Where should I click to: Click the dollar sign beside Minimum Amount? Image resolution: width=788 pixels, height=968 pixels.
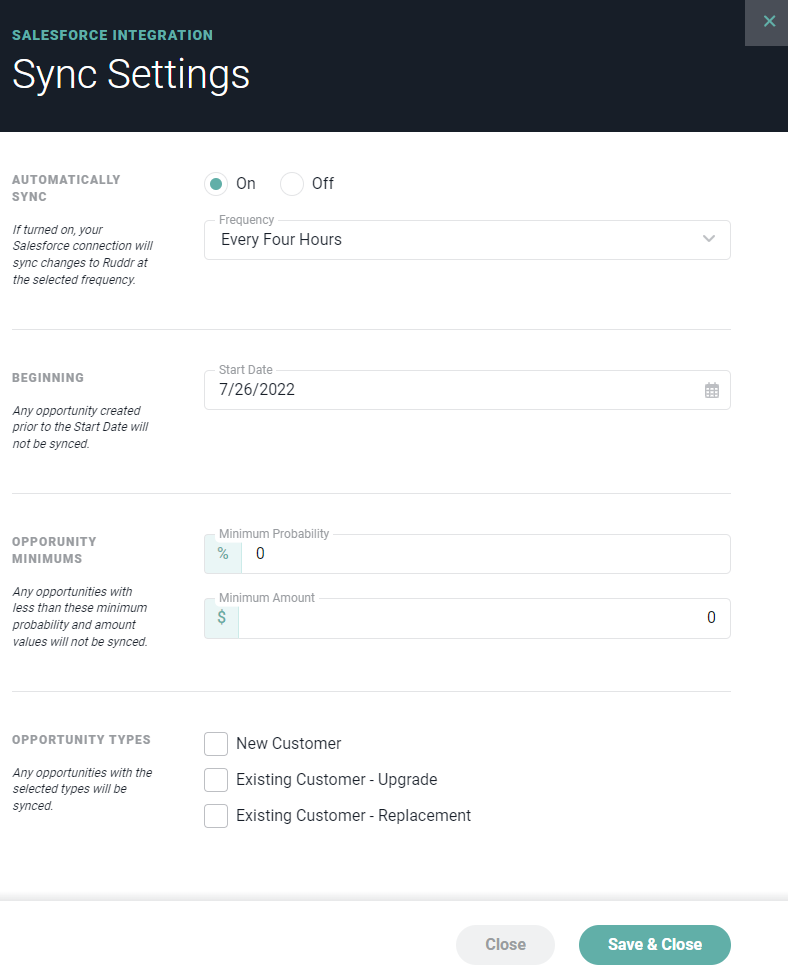click(x=222, y=618)
